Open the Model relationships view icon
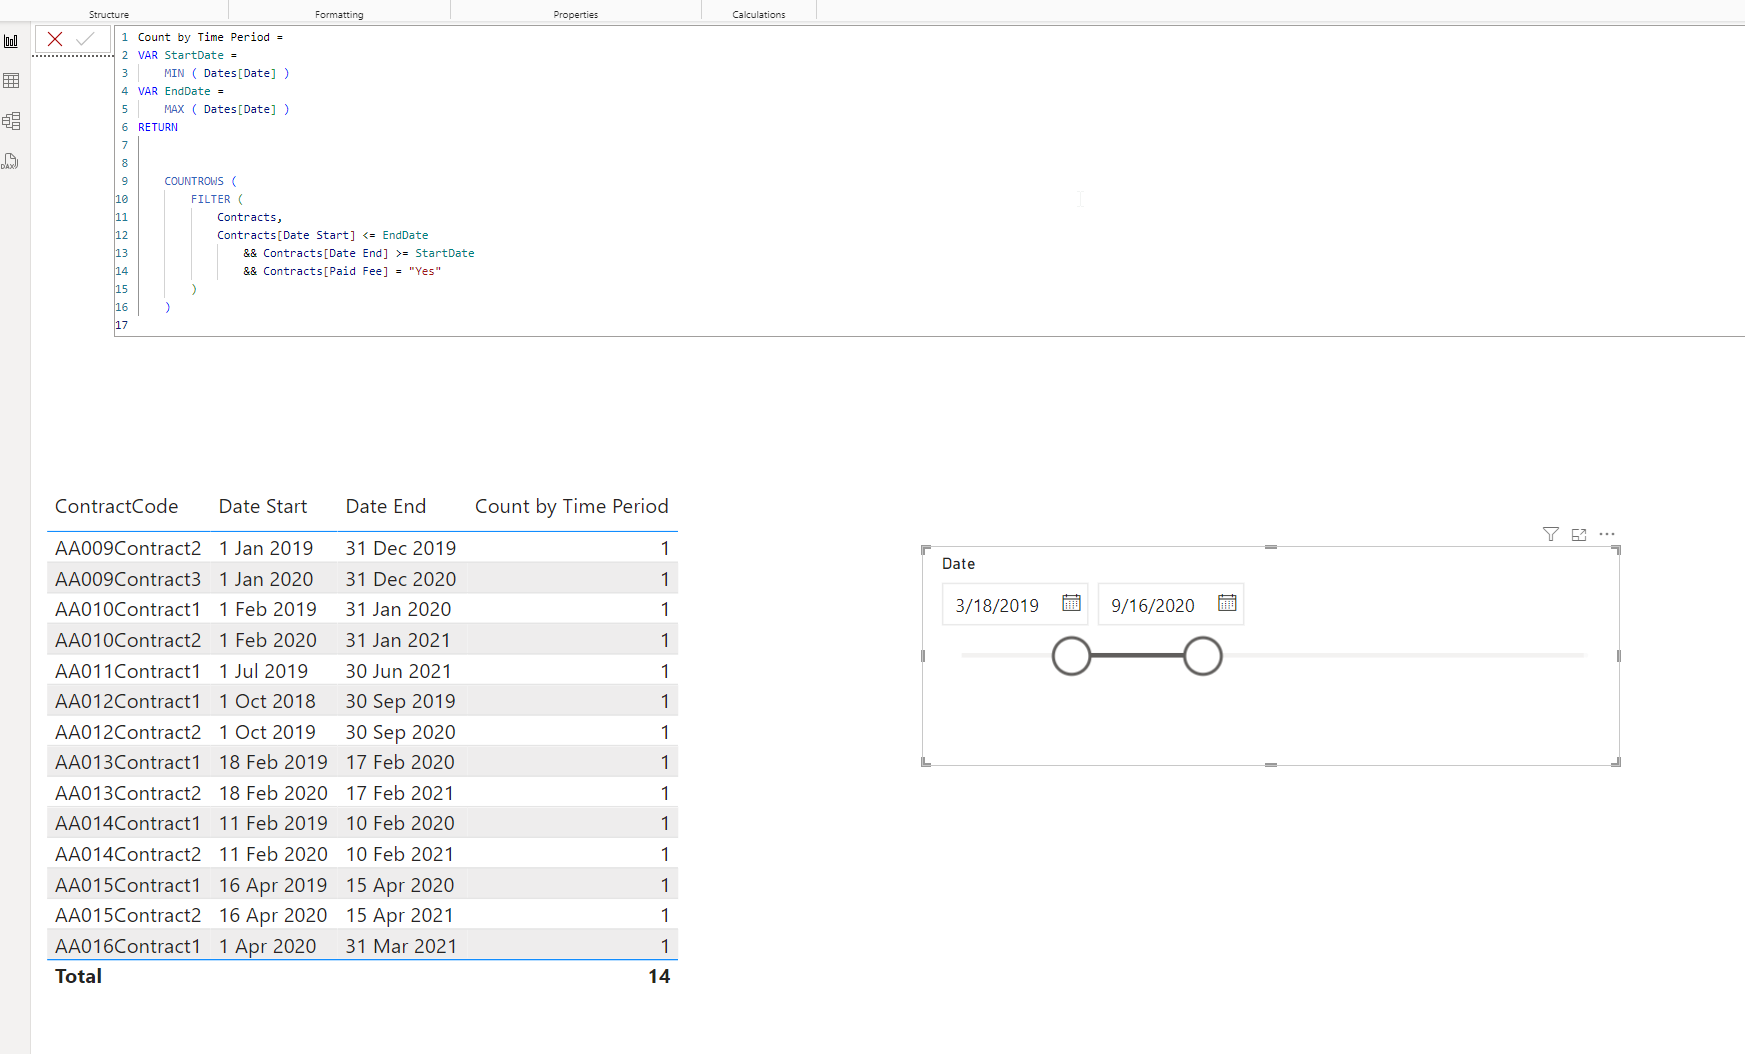The height and width of the screenshot is (1054, 1745). (x=11, y=121)
